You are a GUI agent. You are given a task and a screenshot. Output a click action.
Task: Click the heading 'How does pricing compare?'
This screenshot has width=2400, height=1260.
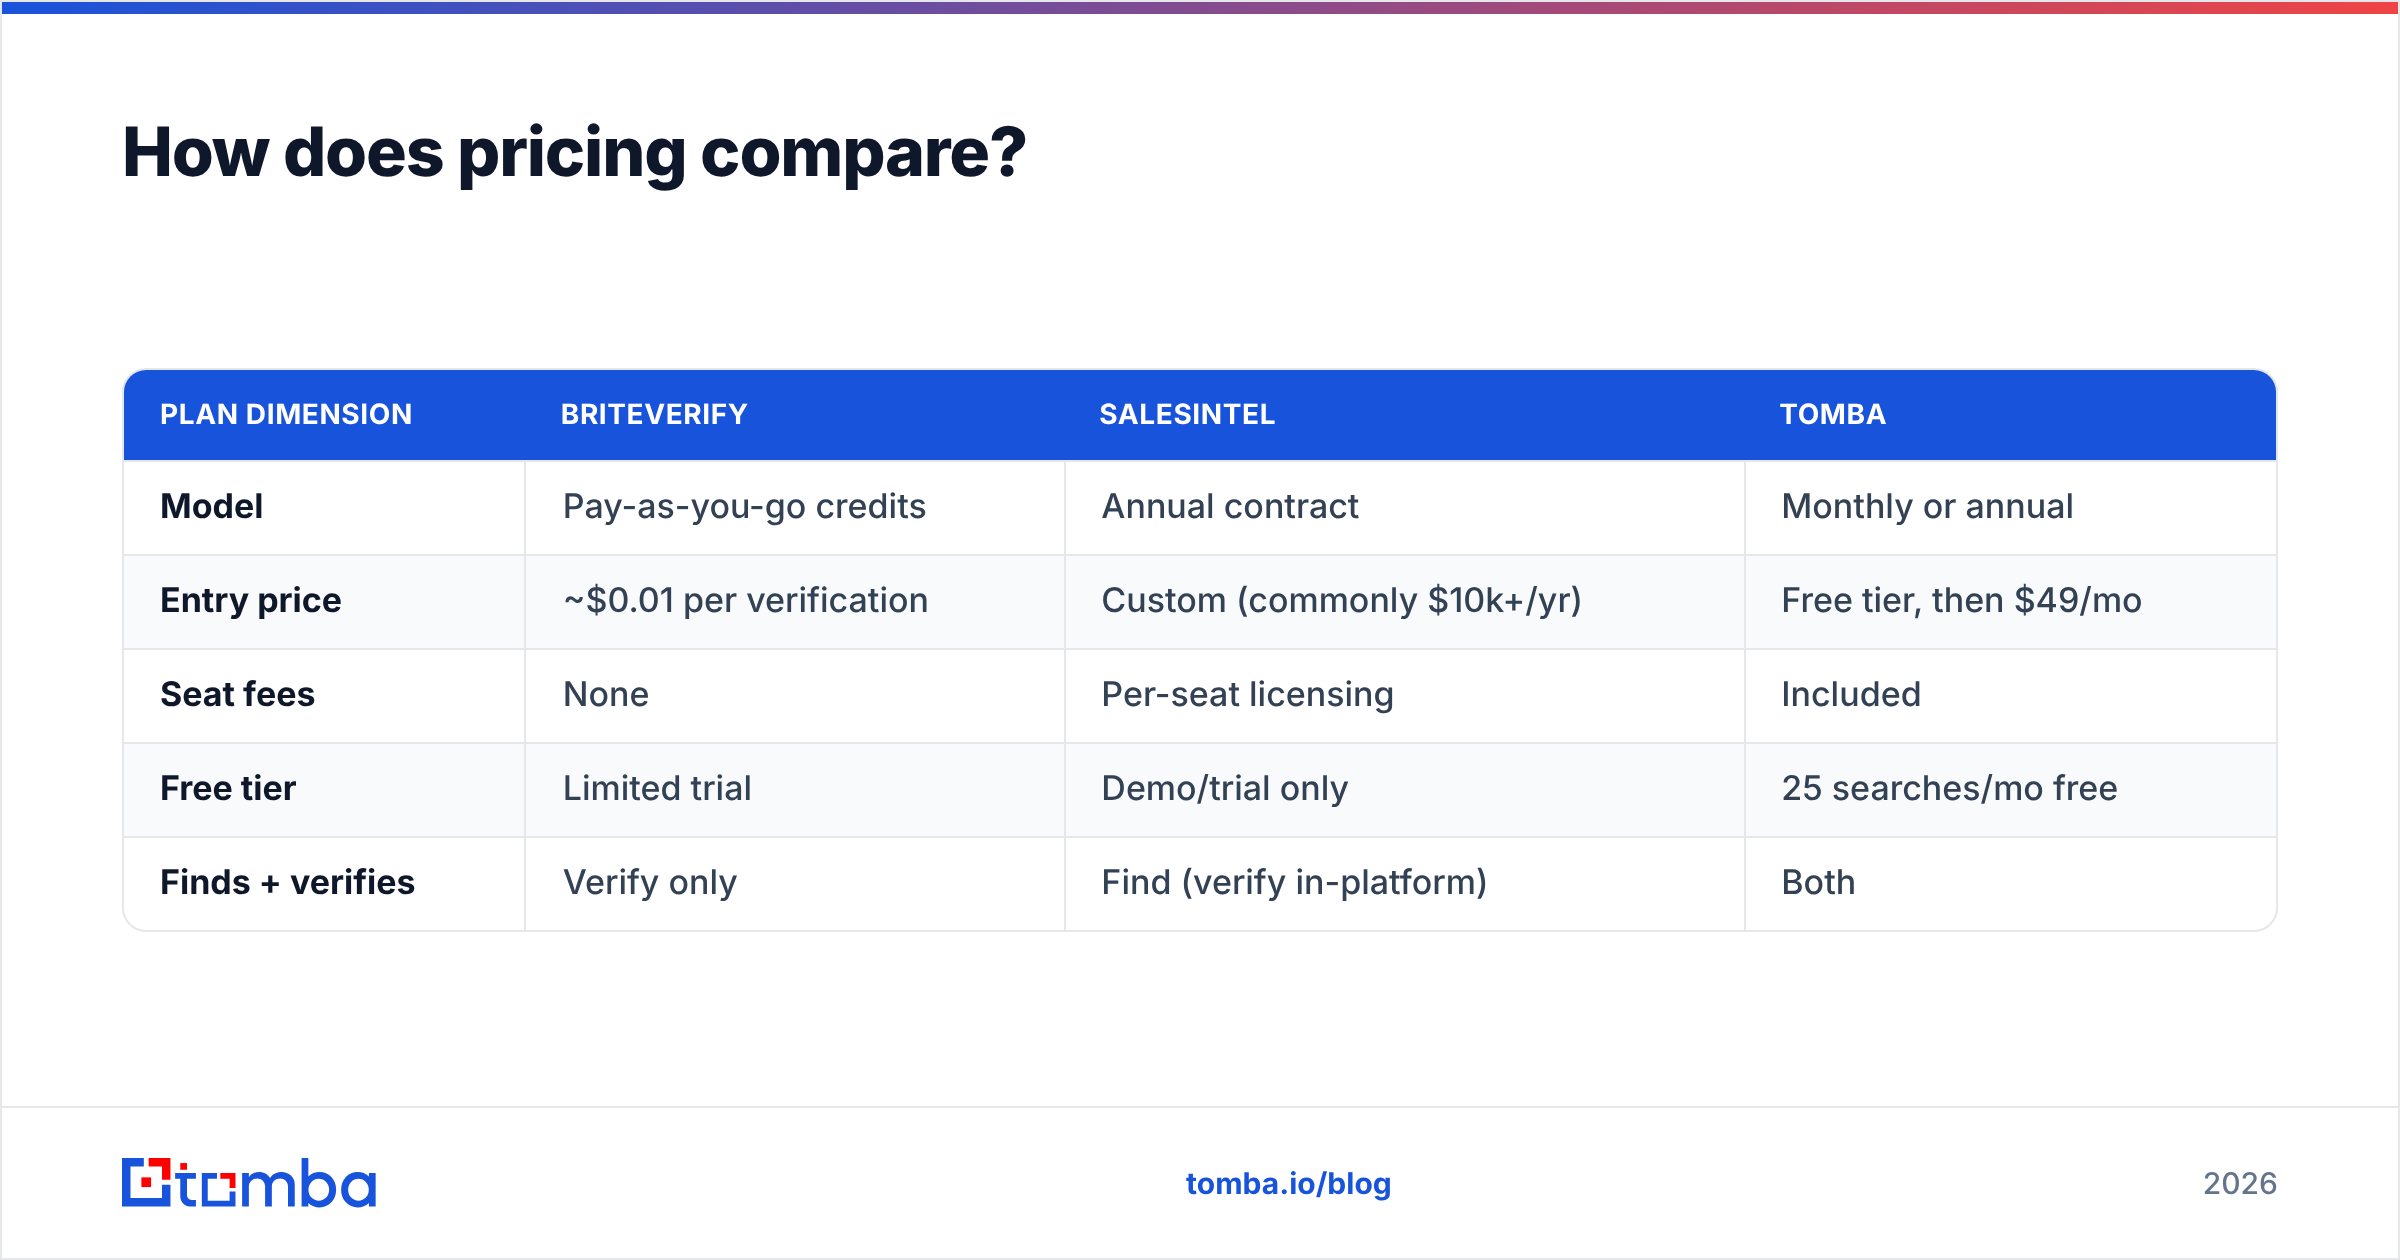(574, 154)
